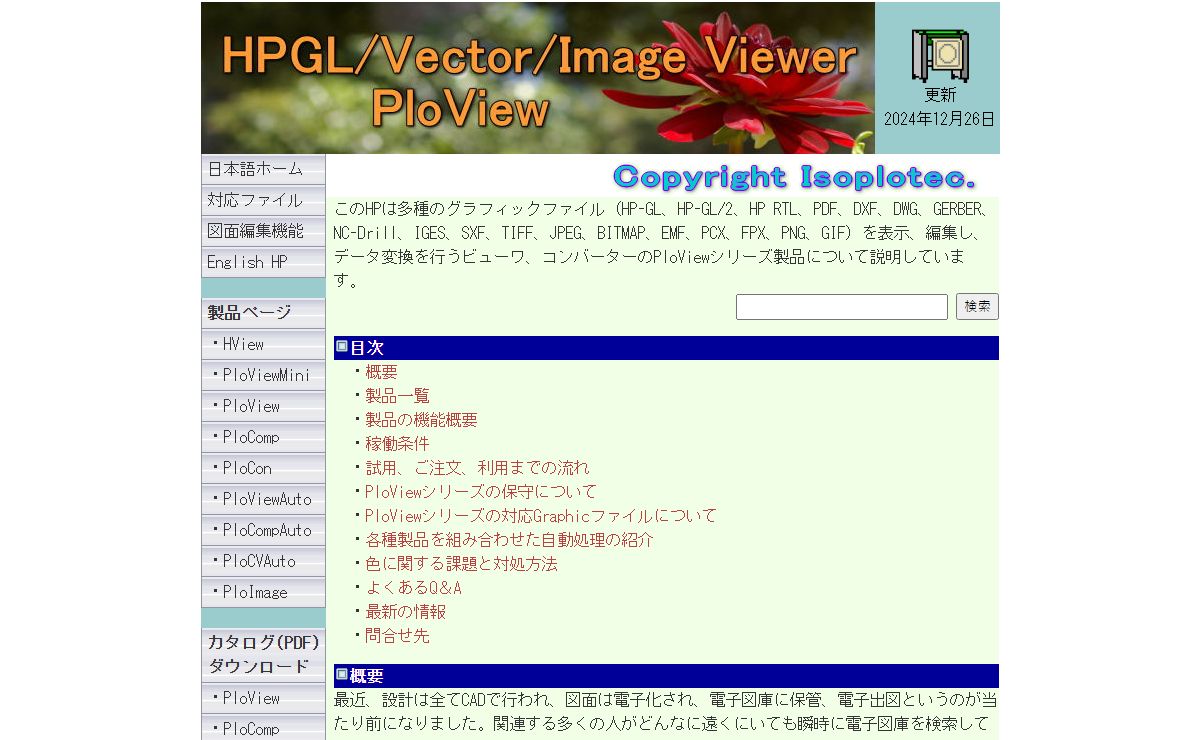Jump to the 製品一覧 contents link
This screenshot has width=1200, height=740.
click(397, 396)
